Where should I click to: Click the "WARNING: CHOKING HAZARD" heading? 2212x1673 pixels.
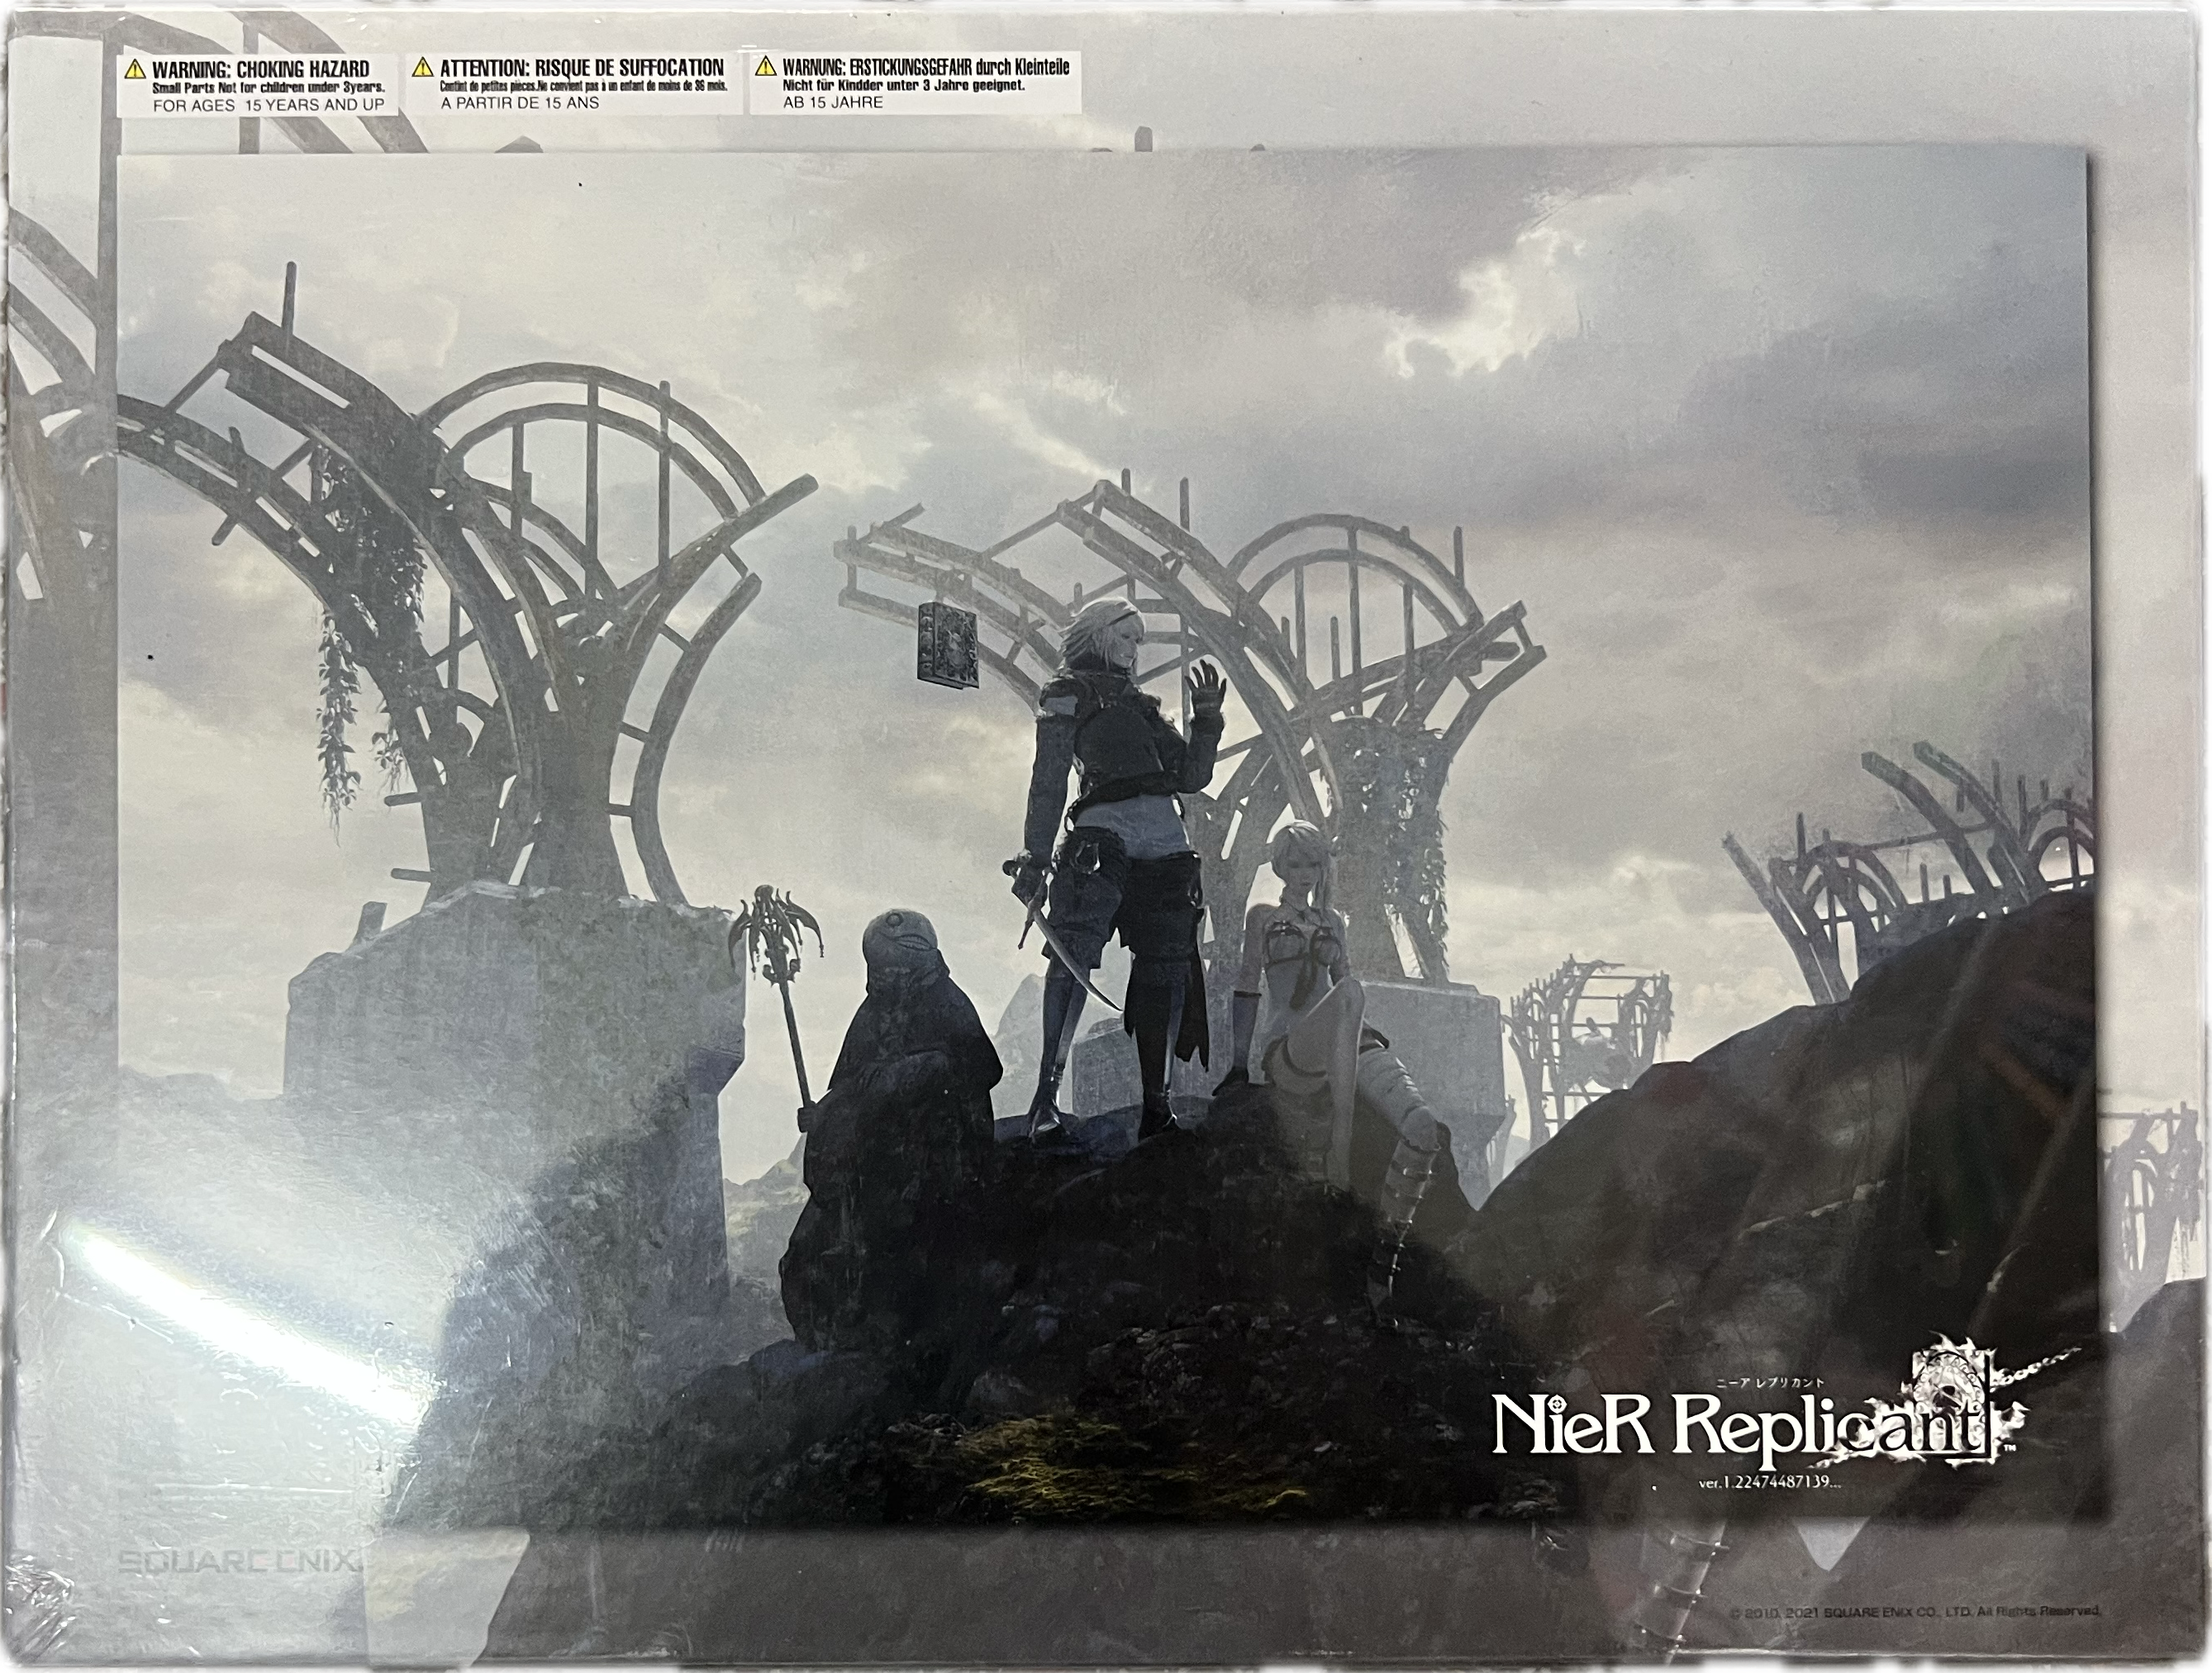pyautogui.click(x=260, y=69)
